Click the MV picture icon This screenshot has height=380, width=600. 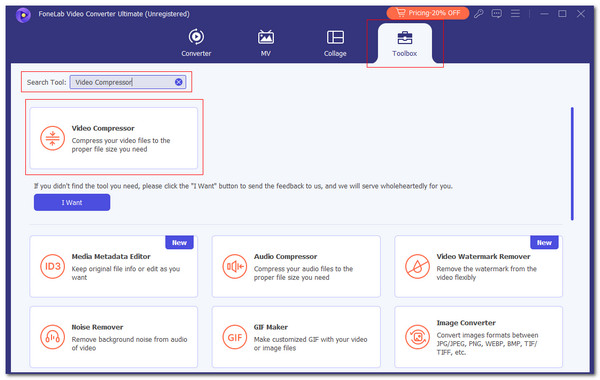point(266,37)
